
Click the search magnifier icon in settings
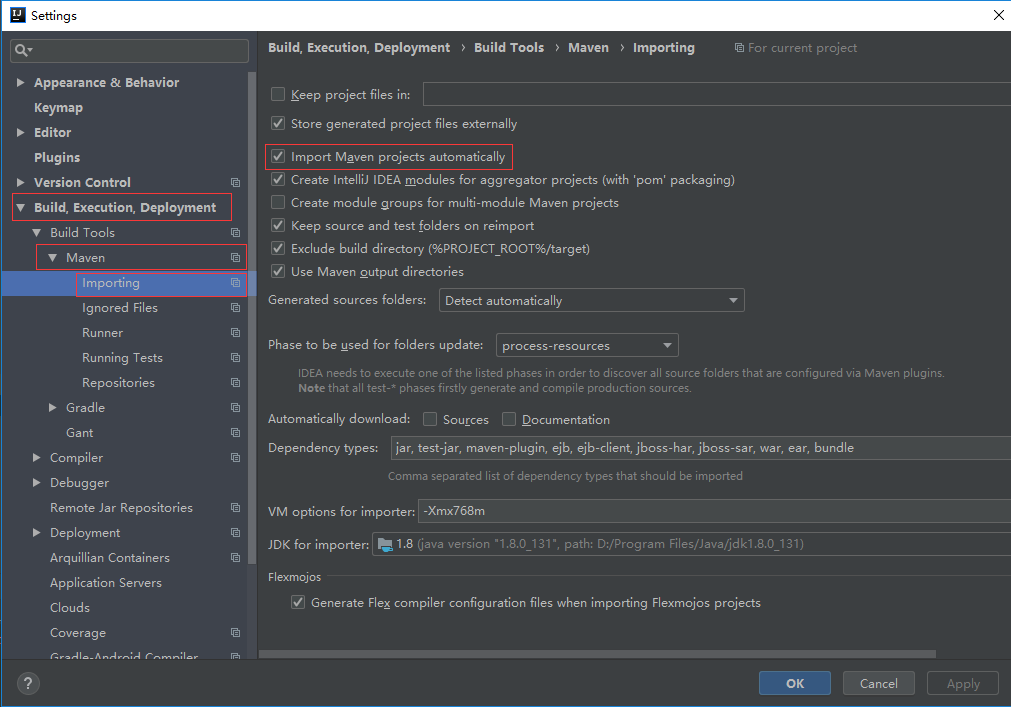pos(23,50)
